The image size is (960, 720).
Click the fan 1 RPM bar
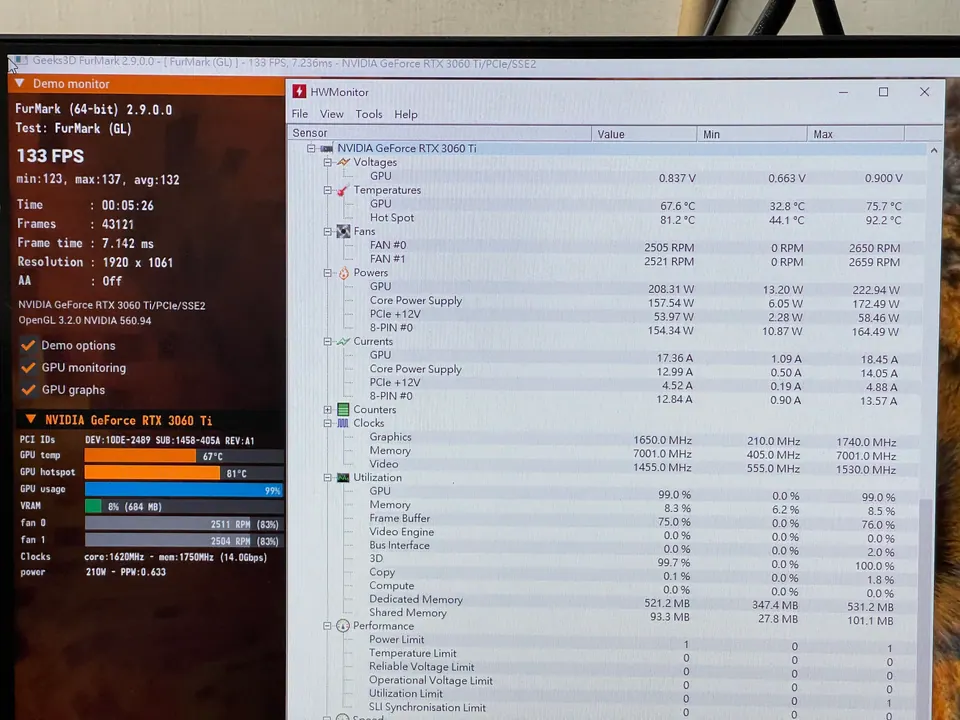point(184,540)
